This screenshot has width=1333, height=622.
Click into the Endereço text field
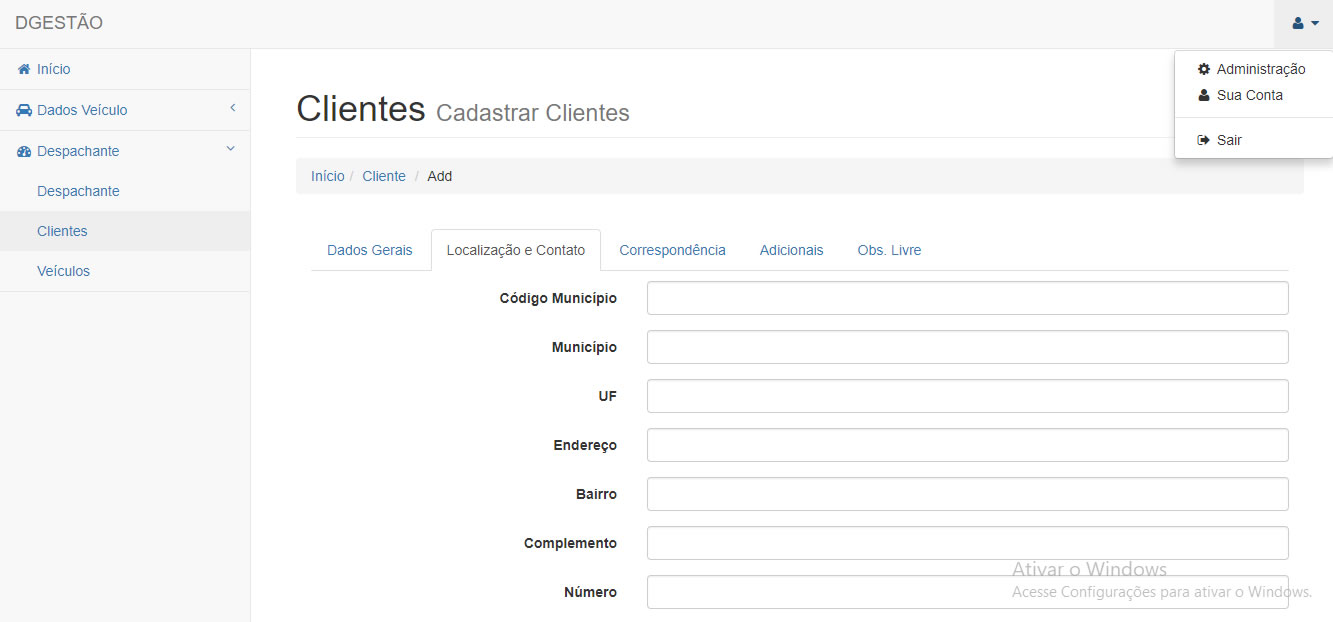(x=967, y=446)
